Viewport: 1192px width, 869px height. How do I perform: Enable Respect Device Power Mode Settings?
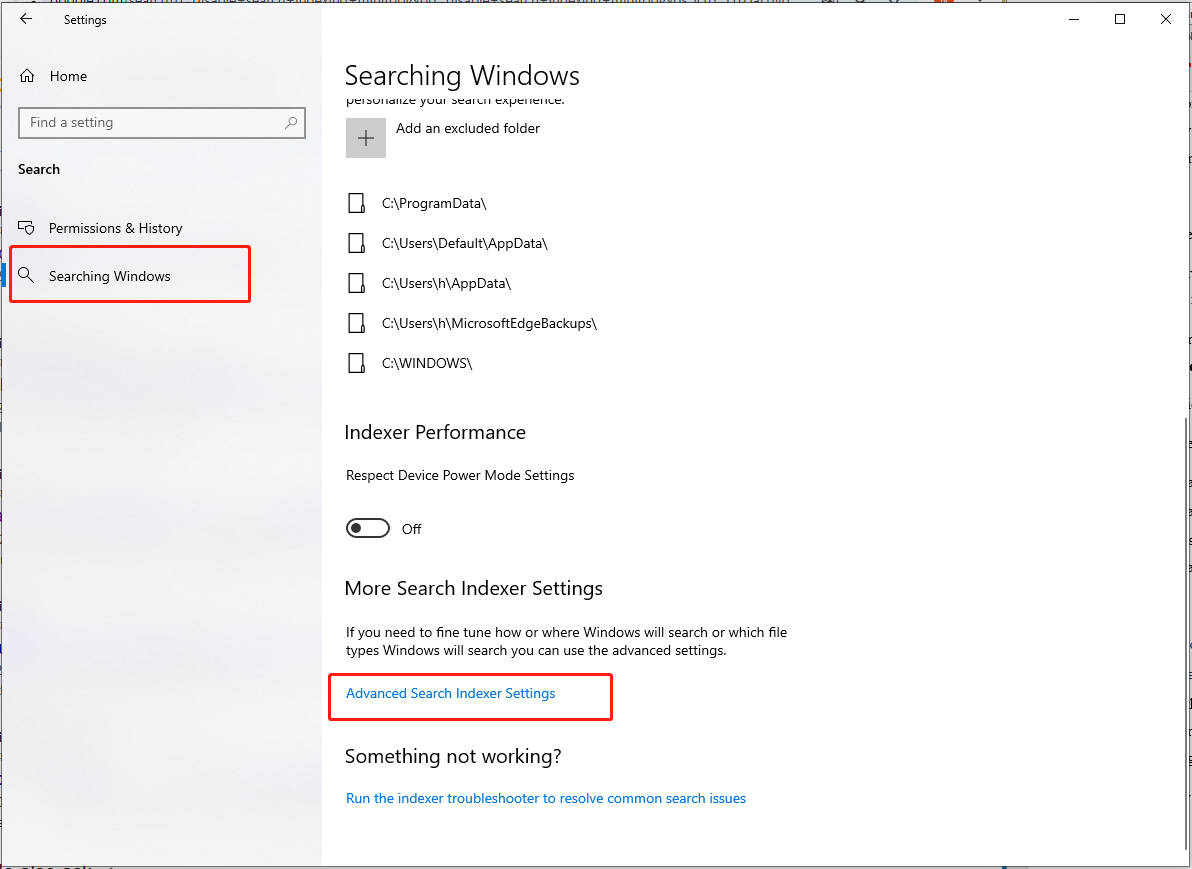click(367, 527)
